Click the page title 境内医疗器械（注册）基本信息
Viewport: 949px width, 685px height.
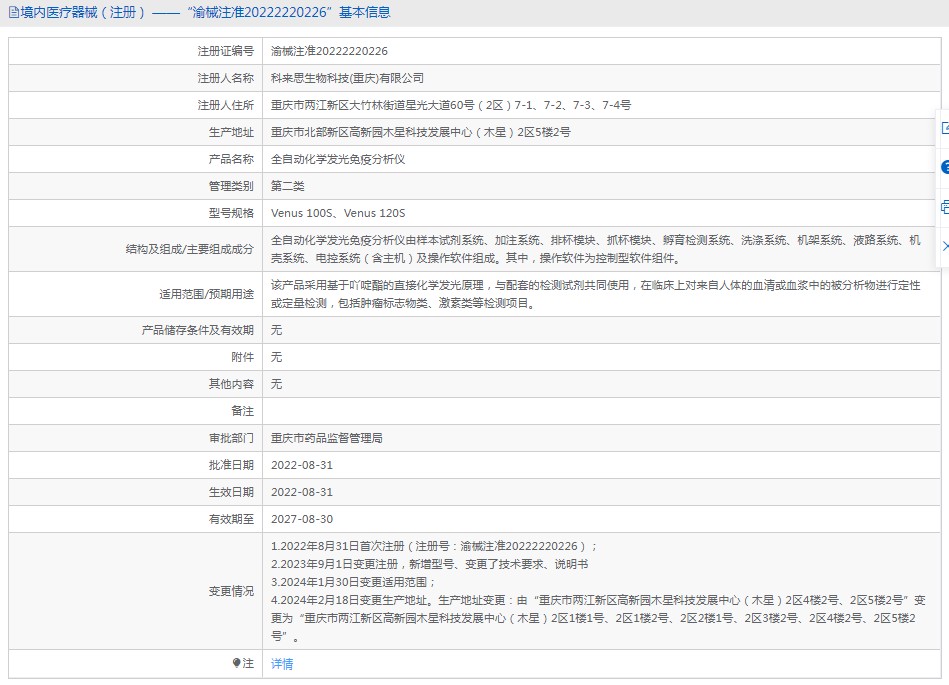point(205,13)
